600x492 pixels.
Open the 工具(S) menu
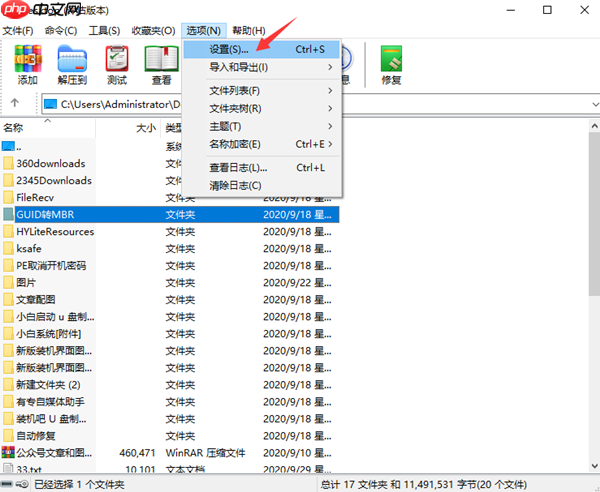point(104,31)
